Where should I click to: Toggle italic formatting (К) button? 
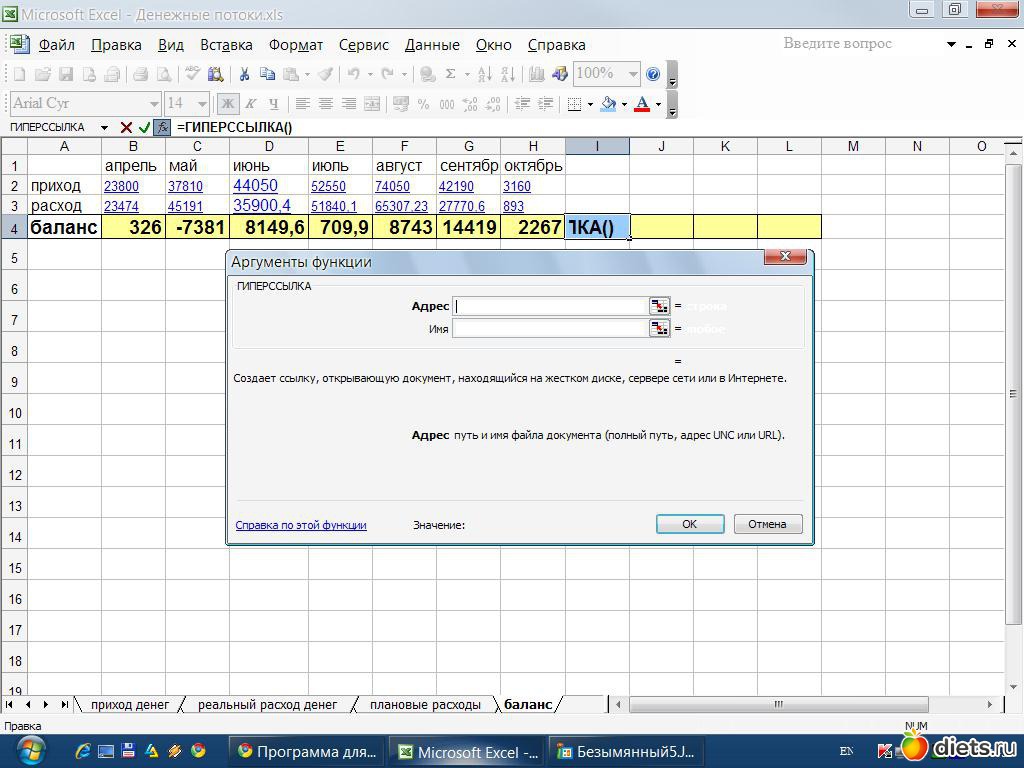[x=251, y=103]
